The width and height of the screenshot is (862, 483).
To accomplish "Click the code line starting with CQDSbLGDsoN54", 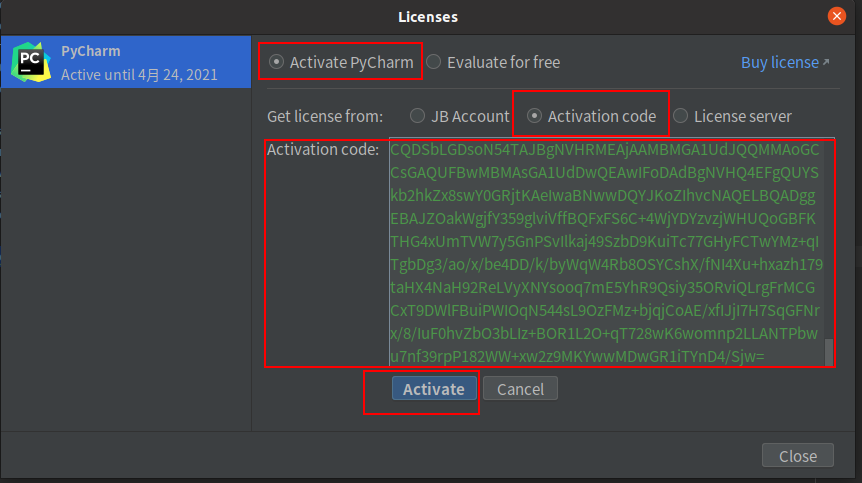I will point(605,149).
